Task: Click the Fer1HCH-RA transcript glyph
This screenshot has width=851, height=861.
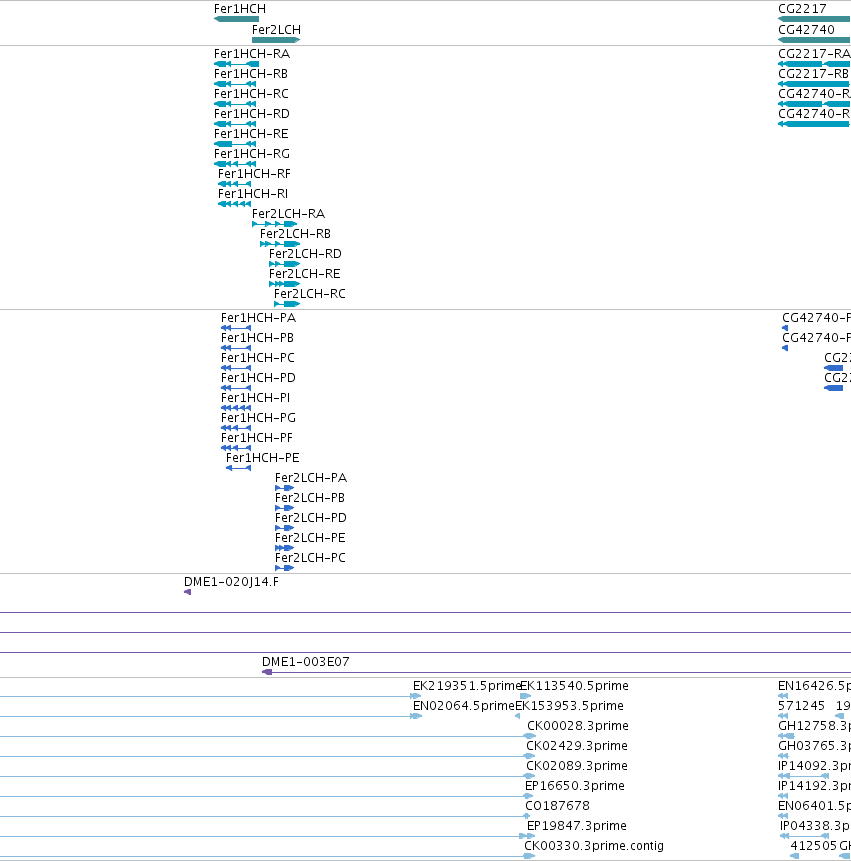Action: coord(236,64)
